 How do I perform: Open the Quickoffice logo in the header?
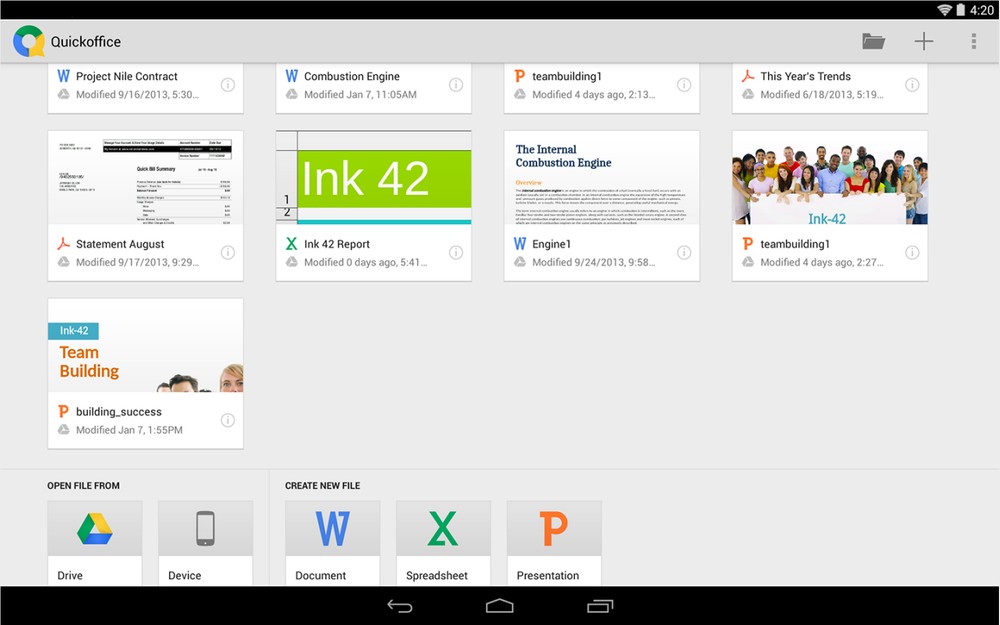click(x=29, y=41)
